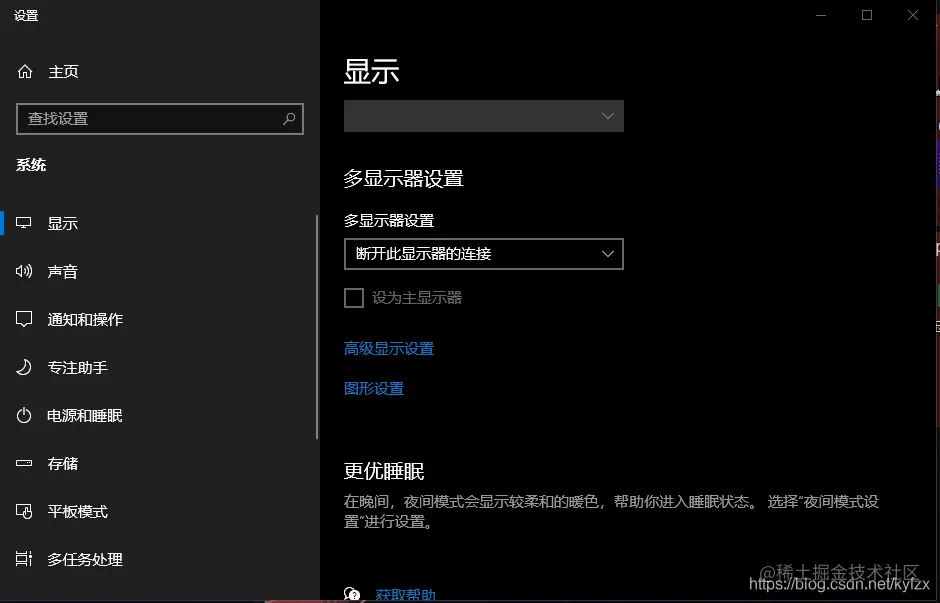Open 平板模式 settings
The width and height of the screenshot is (940, 603).
(x=78, y=511)
